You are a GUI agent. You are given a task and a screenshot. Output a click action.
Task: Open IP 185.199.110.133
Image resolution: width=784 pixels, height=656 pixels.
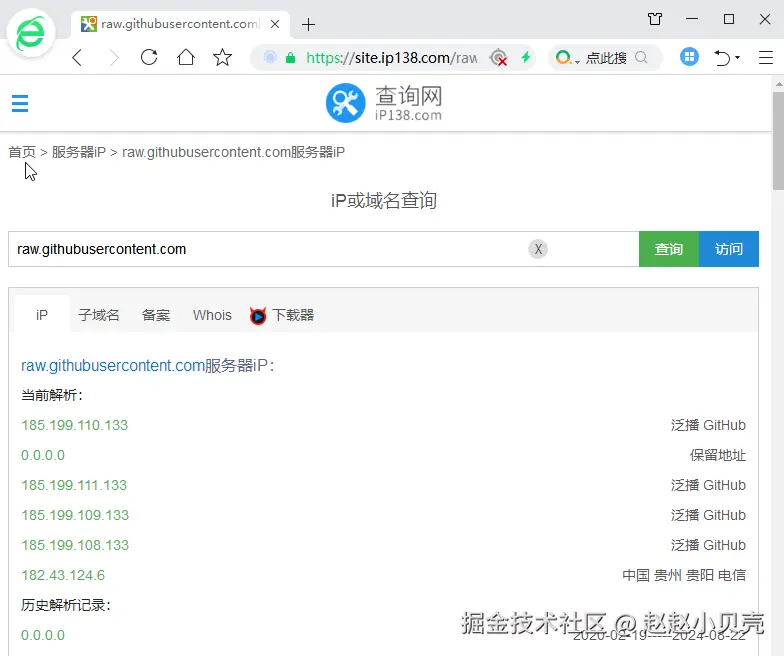pos(74,425)
